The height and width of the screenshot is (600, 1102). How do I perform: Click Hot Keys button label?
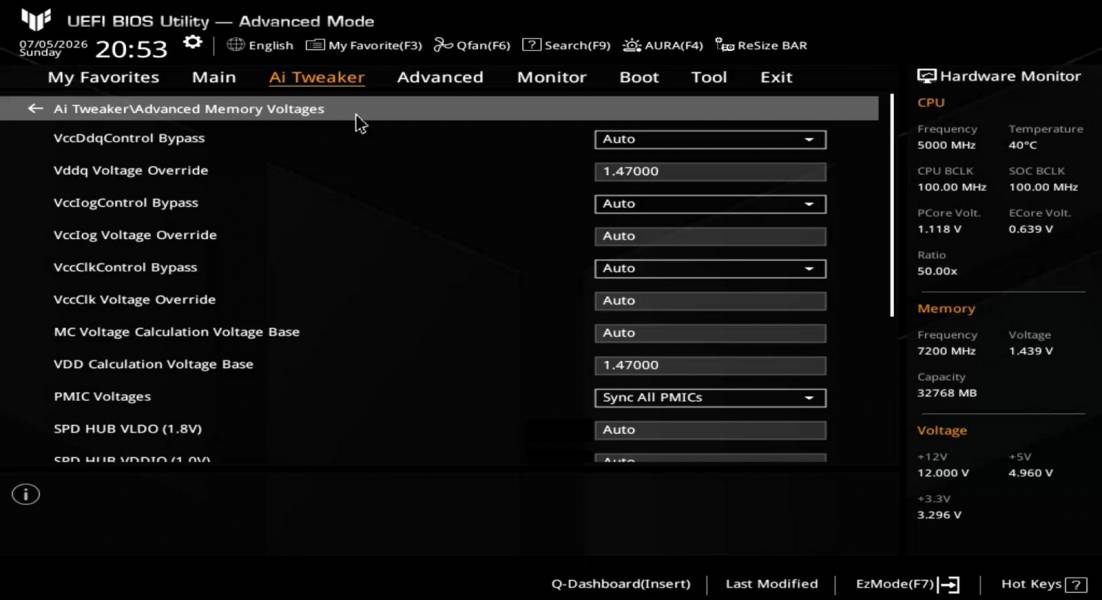pyautogui.click(x=1031, y=584)
